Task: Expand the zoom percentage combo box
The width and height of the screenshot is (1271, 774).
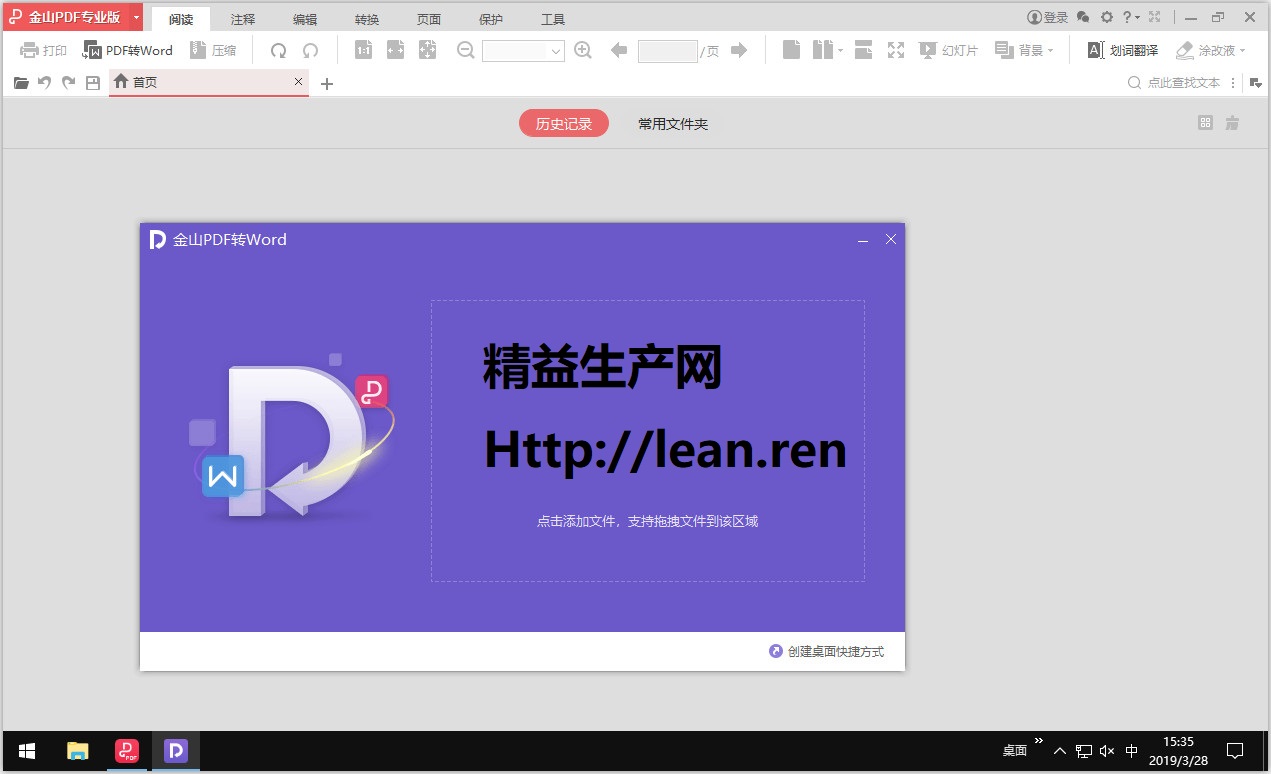Action: 556,51
